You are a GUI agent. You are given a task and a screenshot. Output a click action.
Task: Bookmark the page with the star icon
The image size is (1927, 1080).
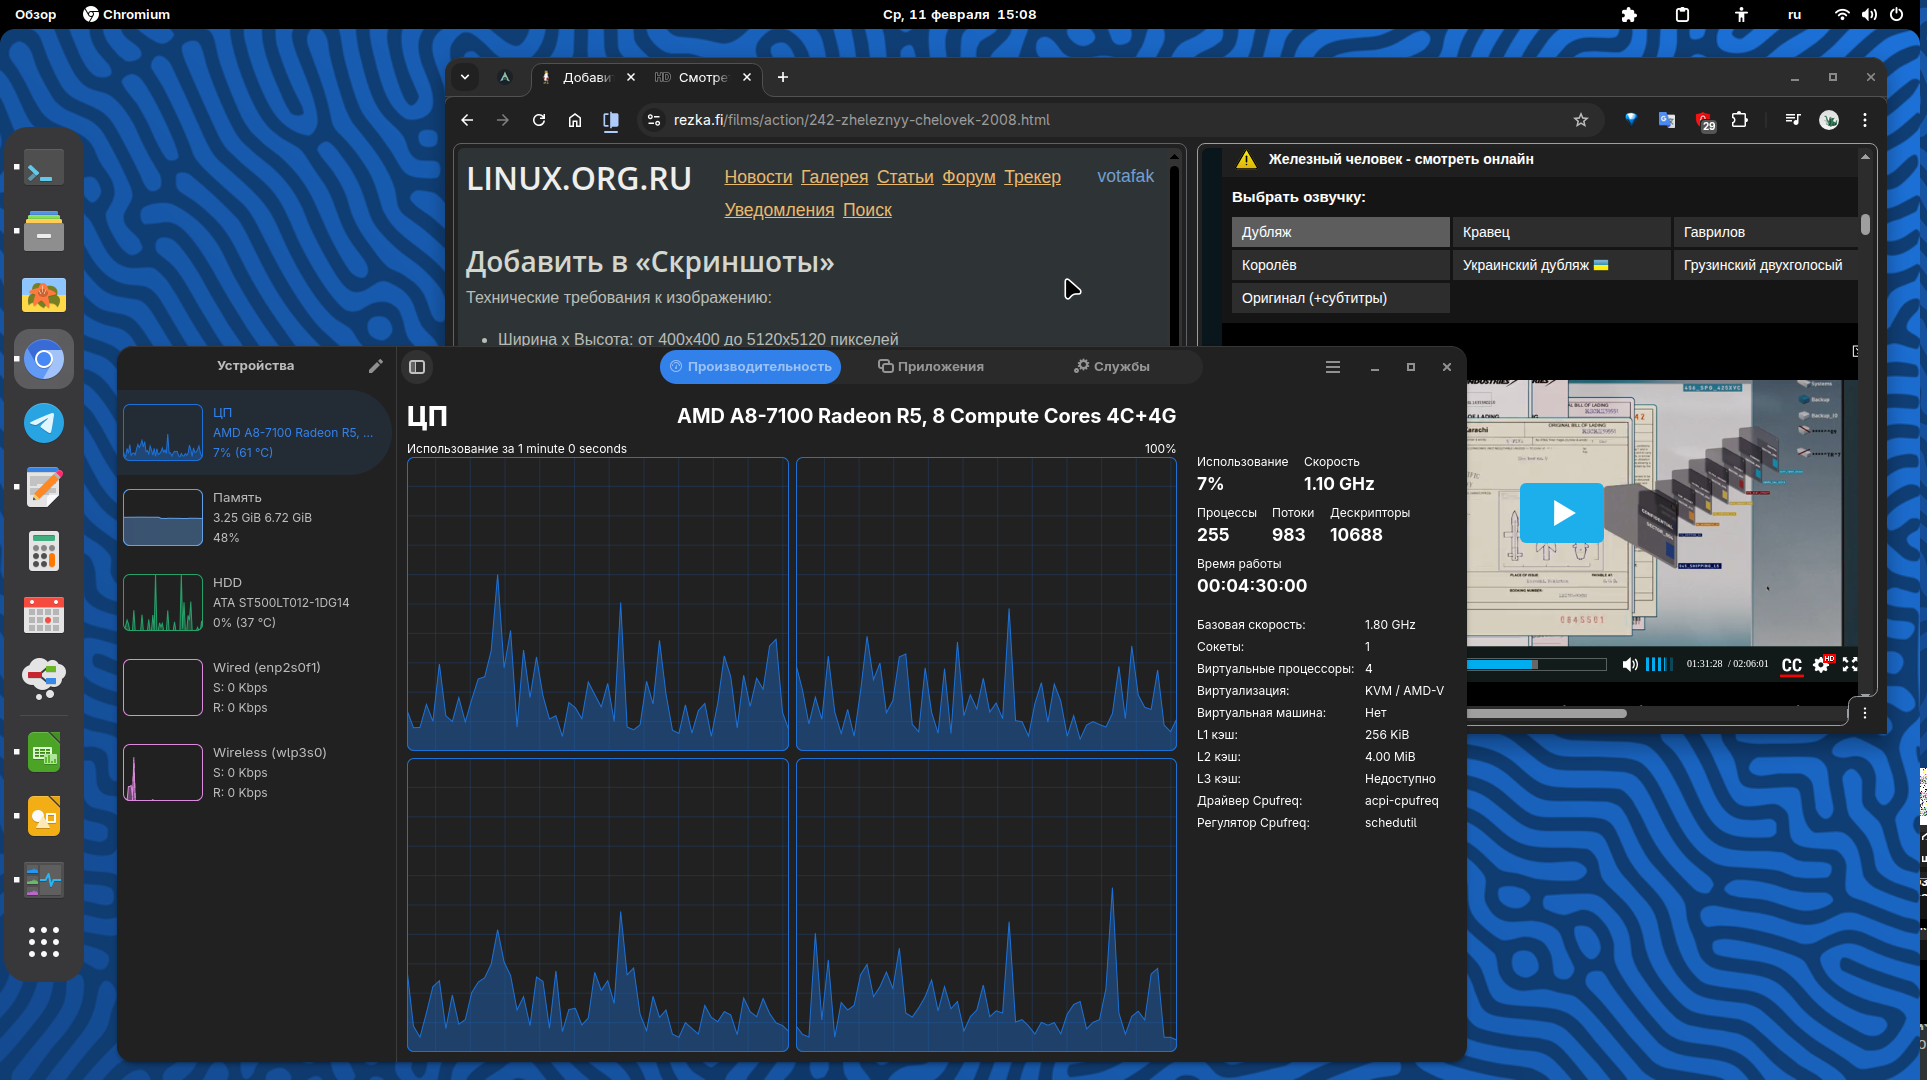tap(1580, 120)
